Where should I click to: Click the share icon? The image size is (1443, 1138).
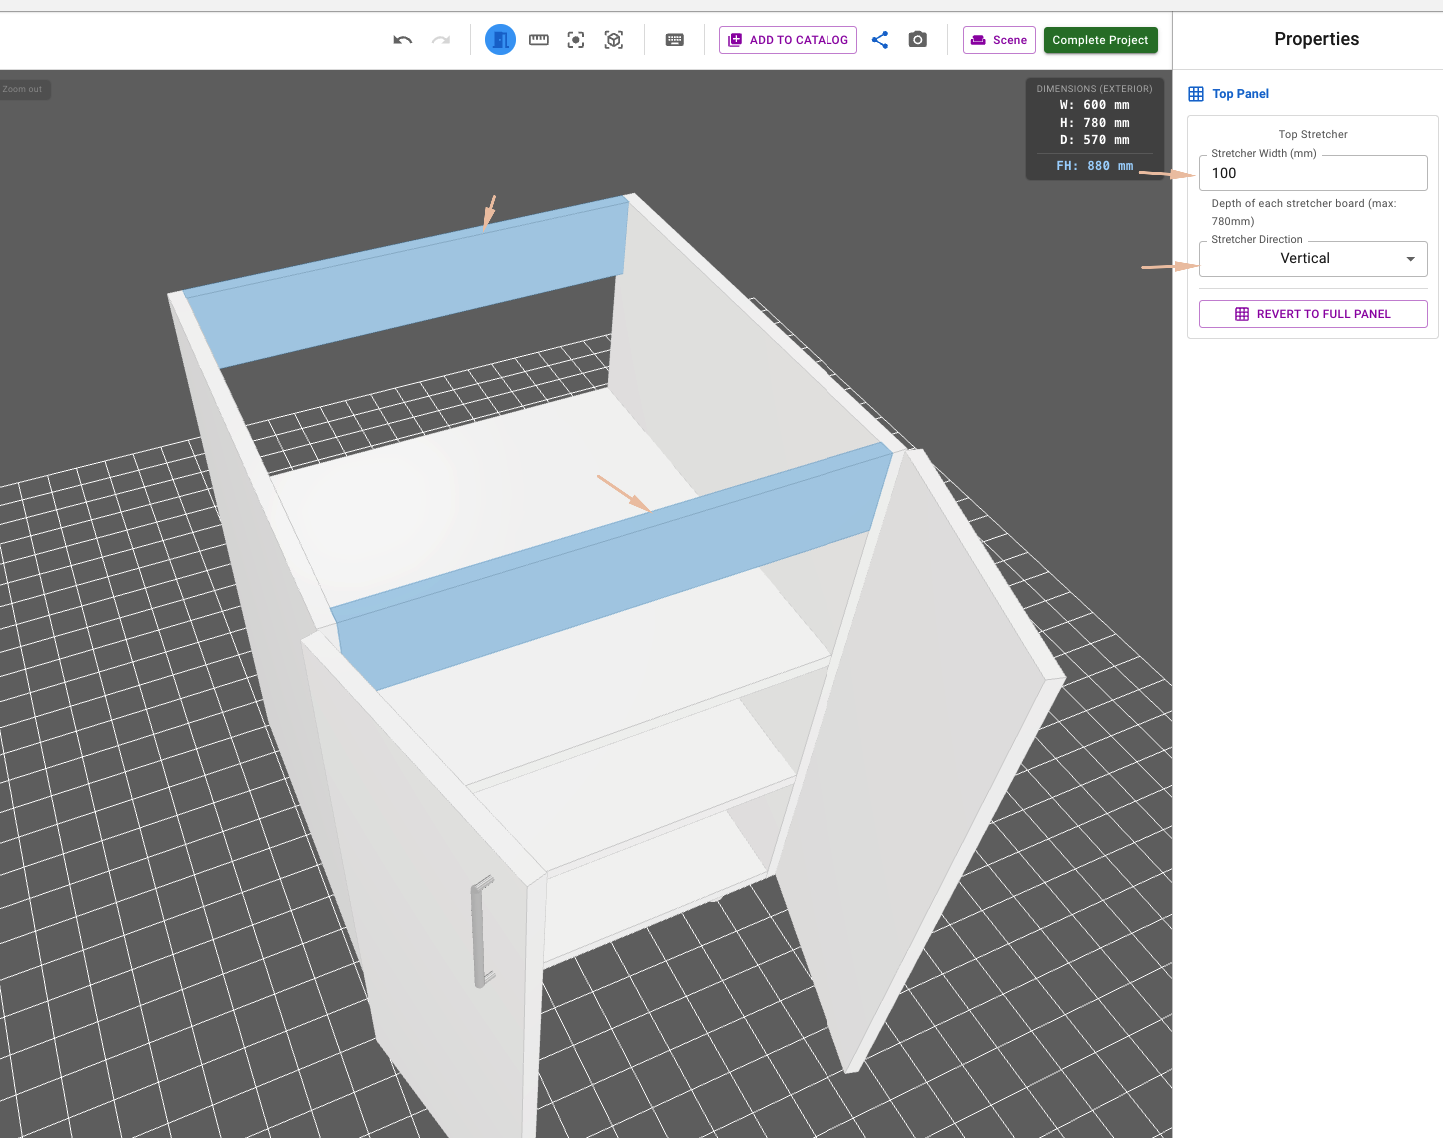coord(880,40)
